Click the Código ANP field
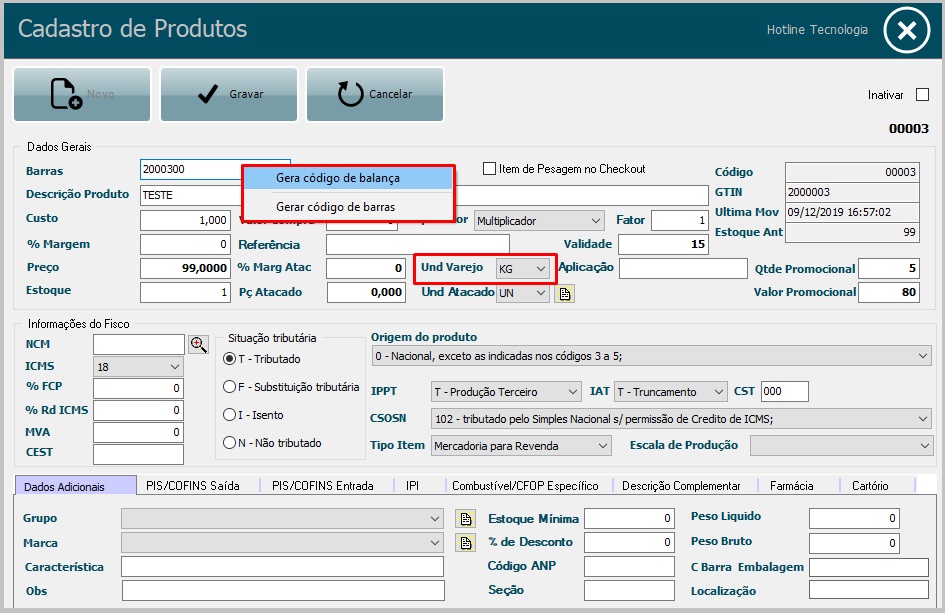Image resolution: width=945 pixels, height=613 pixels. 629,567
